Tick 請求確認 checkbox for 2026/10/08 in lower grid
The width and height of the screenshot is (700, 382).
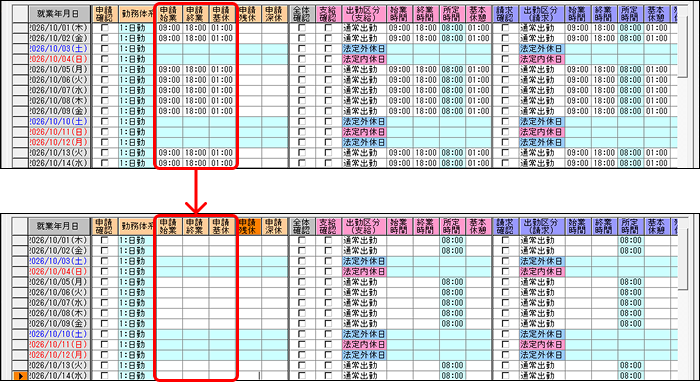(x=505, y=313)
